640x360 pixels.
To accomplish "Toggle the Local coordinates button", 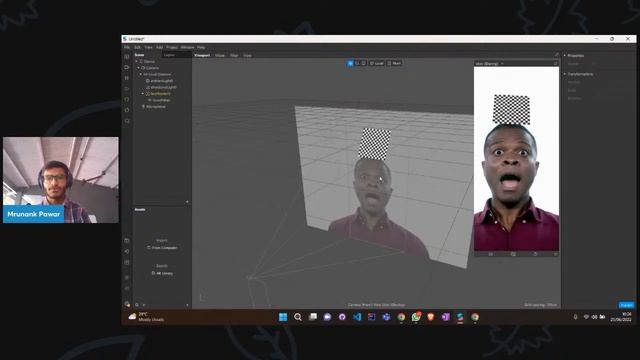I will pos(377,63).
